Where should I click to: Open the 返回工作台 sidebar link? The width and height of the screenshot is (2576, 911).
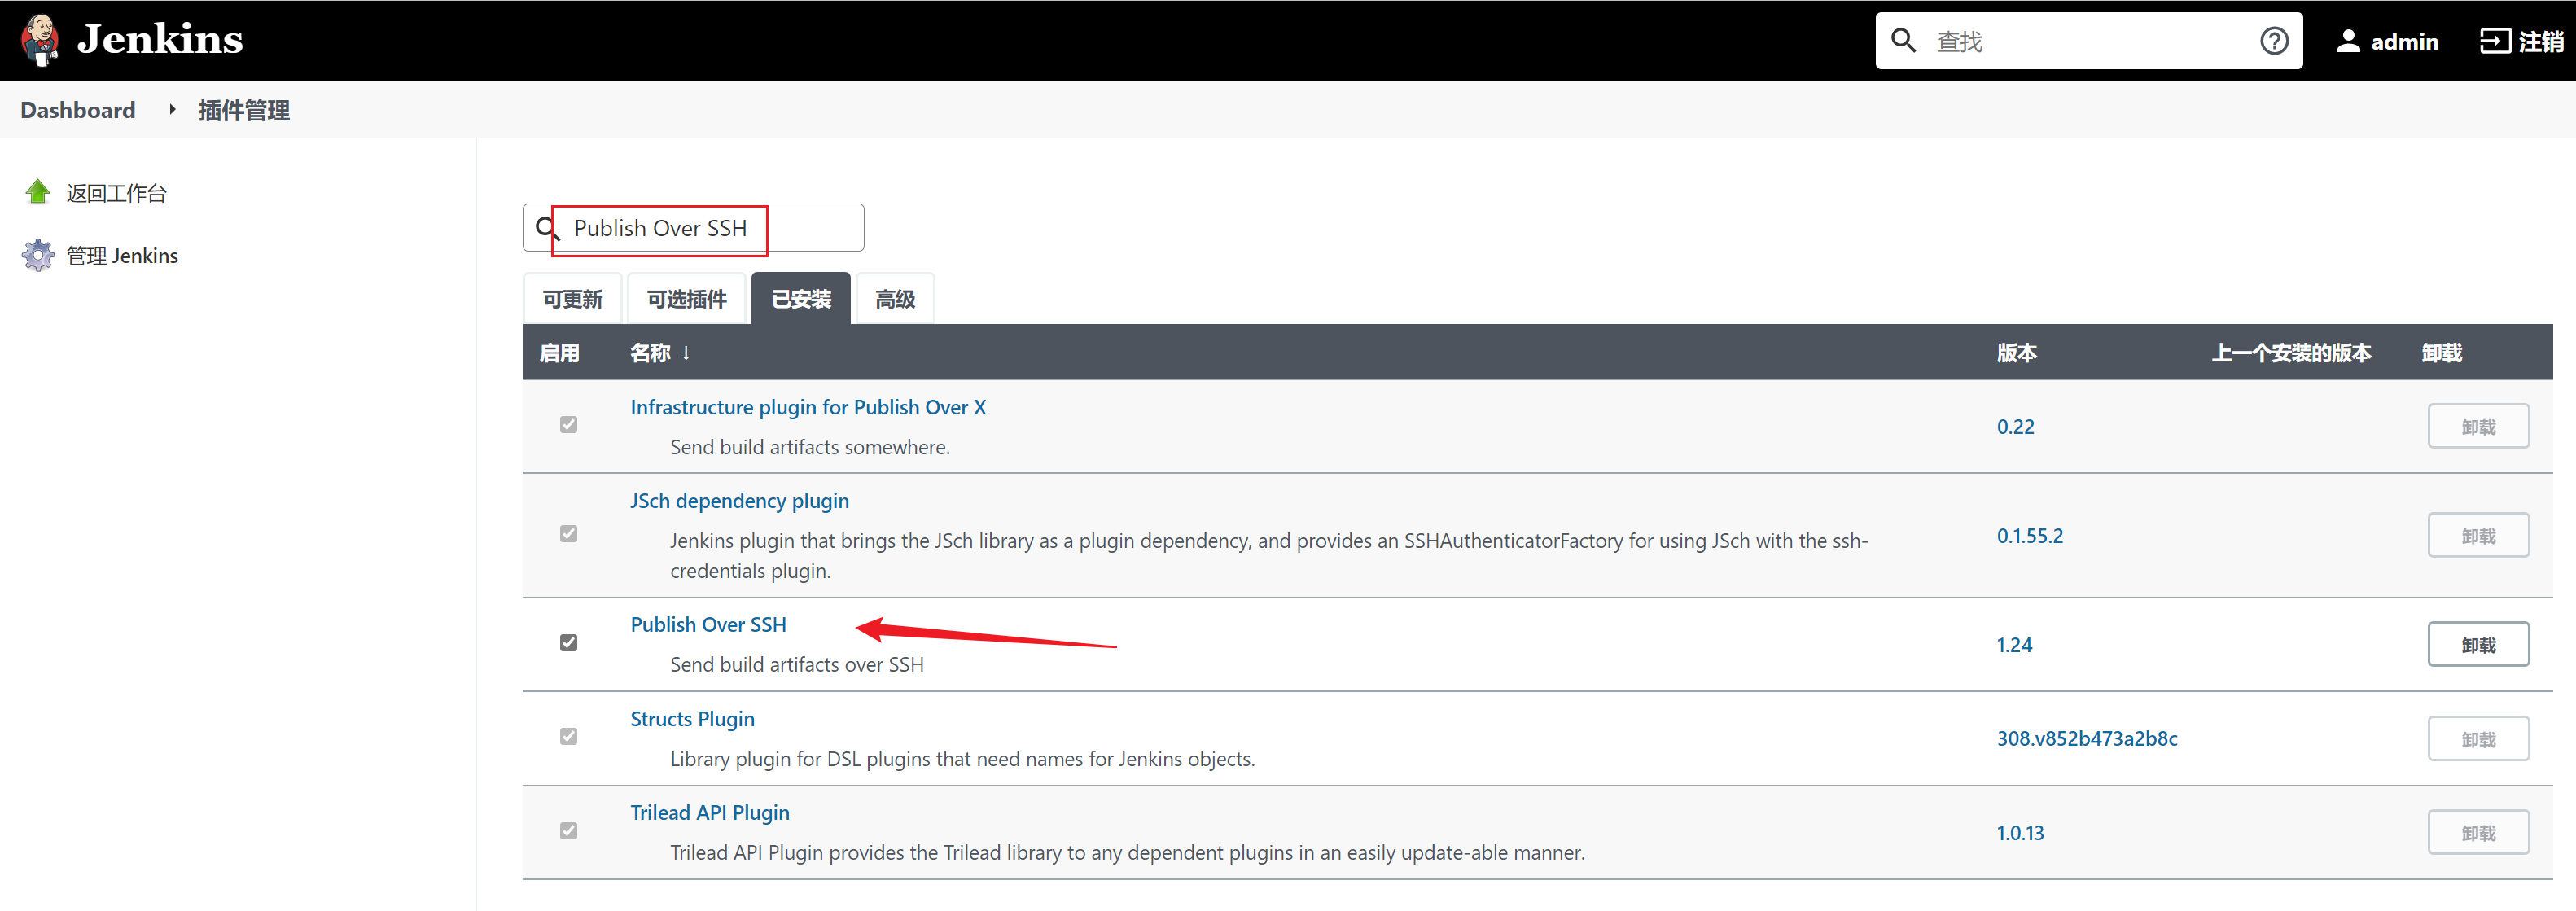click(117, 193)
